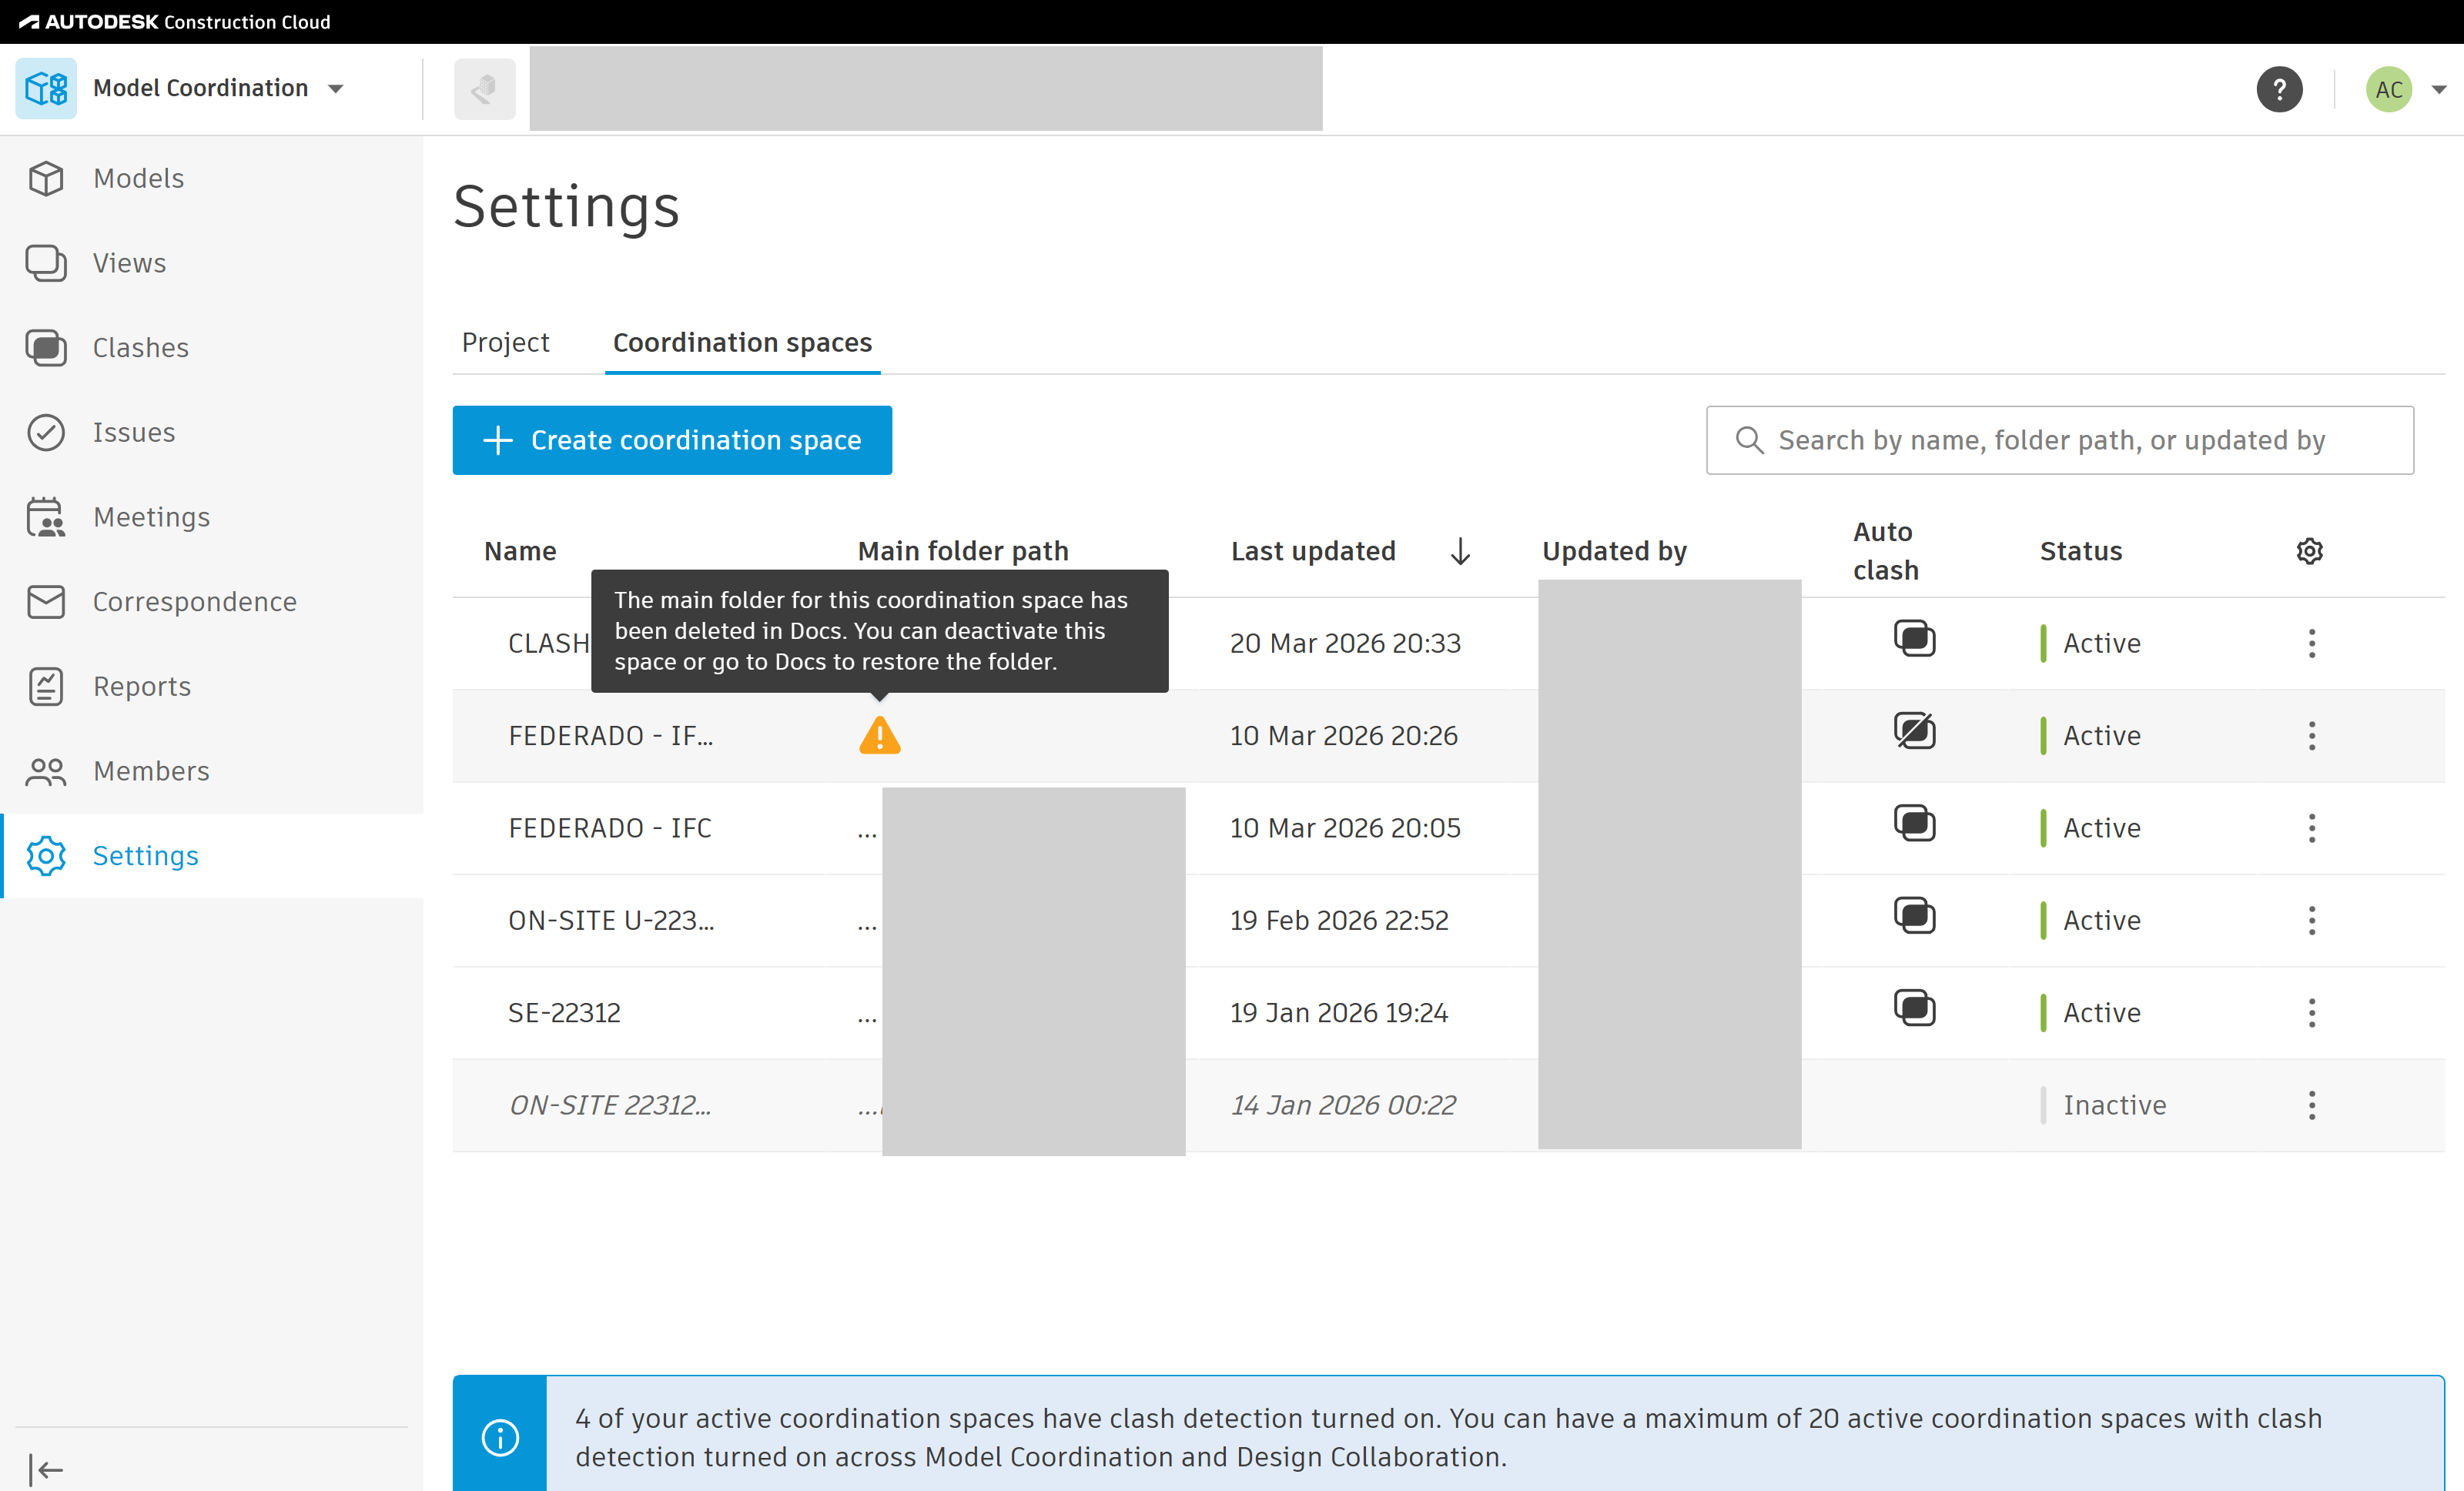2464x1491 pixels.
Task: Click the auto clash icon for SE-22312
Action: [1914, 1008]
